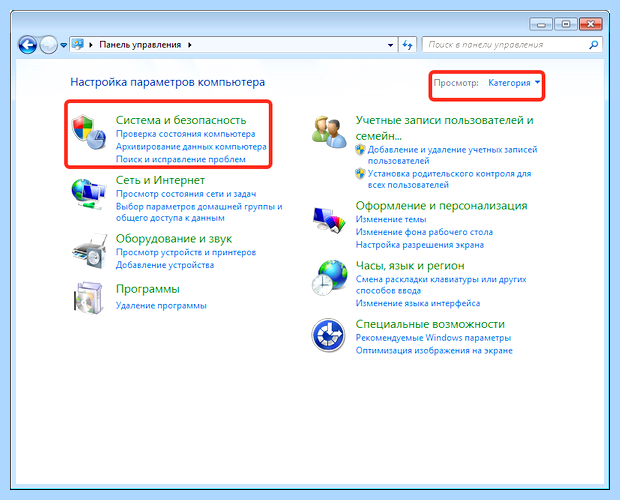Viewport: 620px width, 500px height.
Task: Click Просмотр устройств и принтеров link
Action: pos(186,252)
